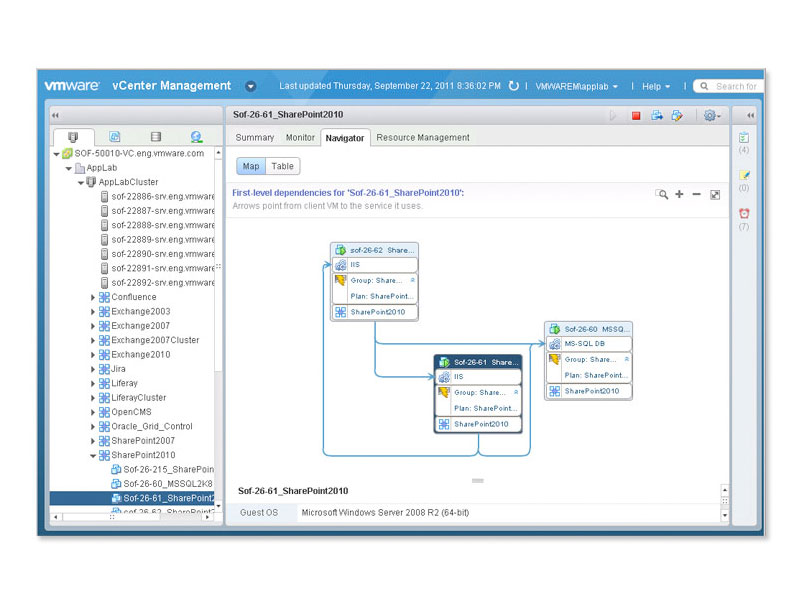Click the zoom-to-fit magnifier icon

coord(662,194)
